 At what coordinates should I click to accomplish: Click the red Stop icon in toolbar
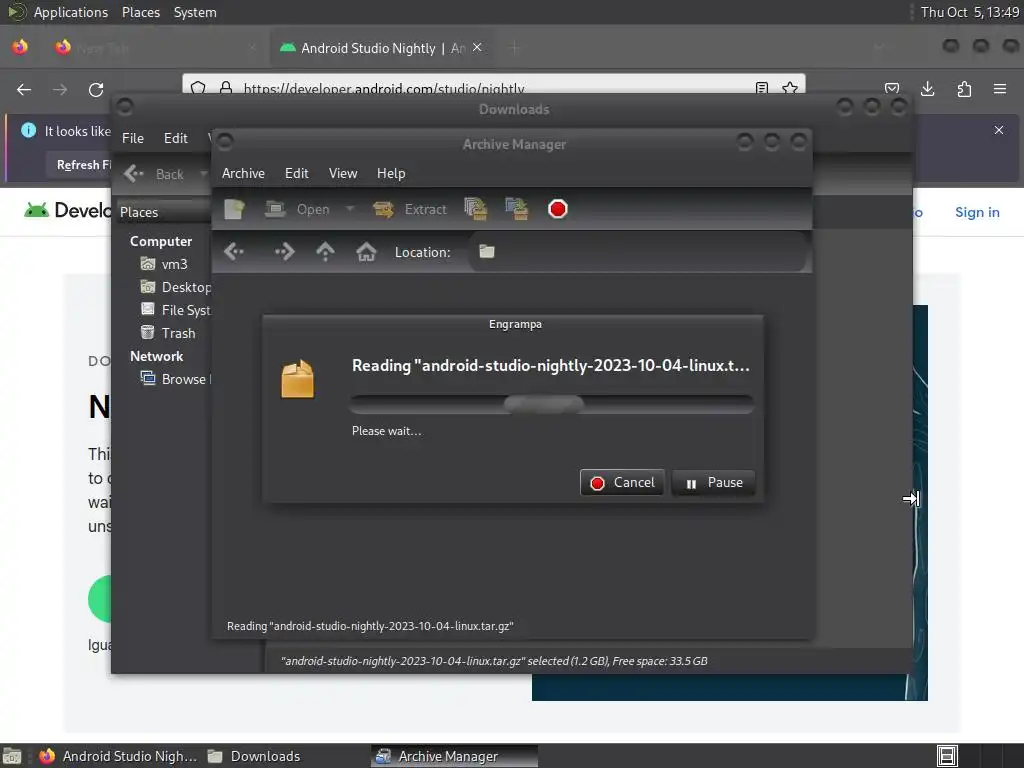tap(558, 209)
